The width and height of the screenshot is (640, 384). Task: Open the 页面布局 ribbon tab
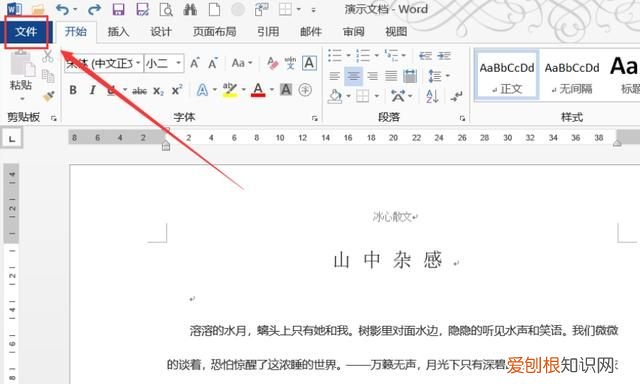[215, 32]
